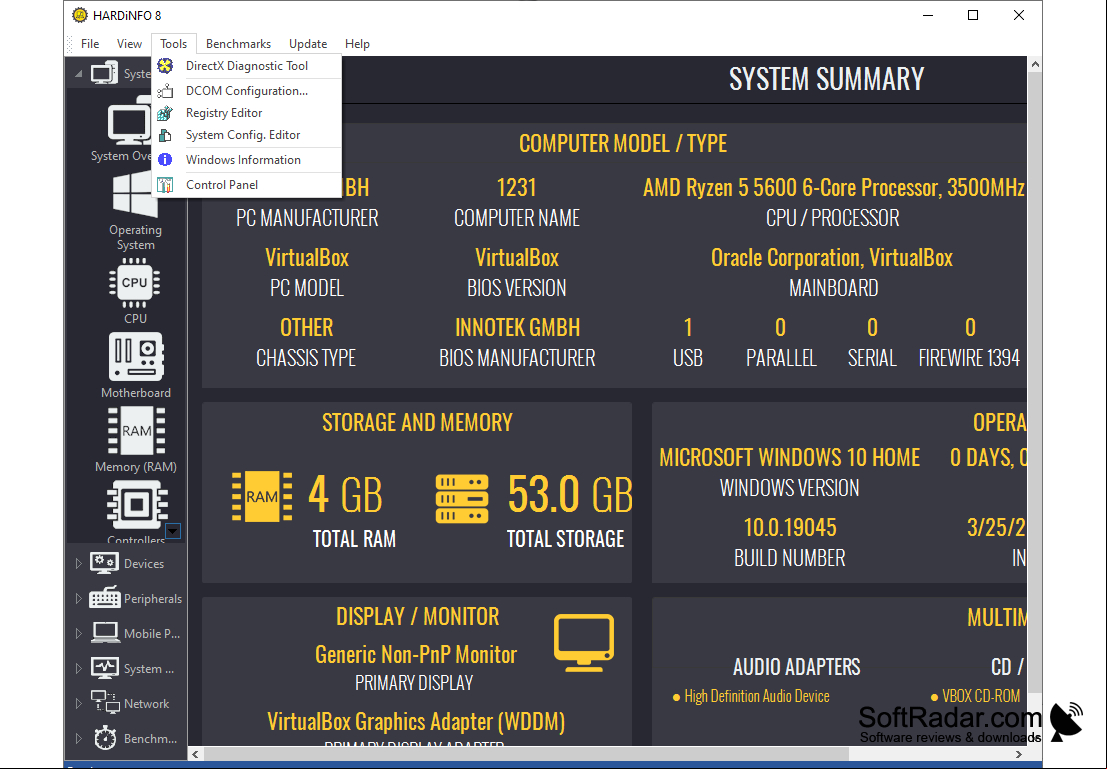Open the View menu

pyautogui.click(x=129, y=44)
